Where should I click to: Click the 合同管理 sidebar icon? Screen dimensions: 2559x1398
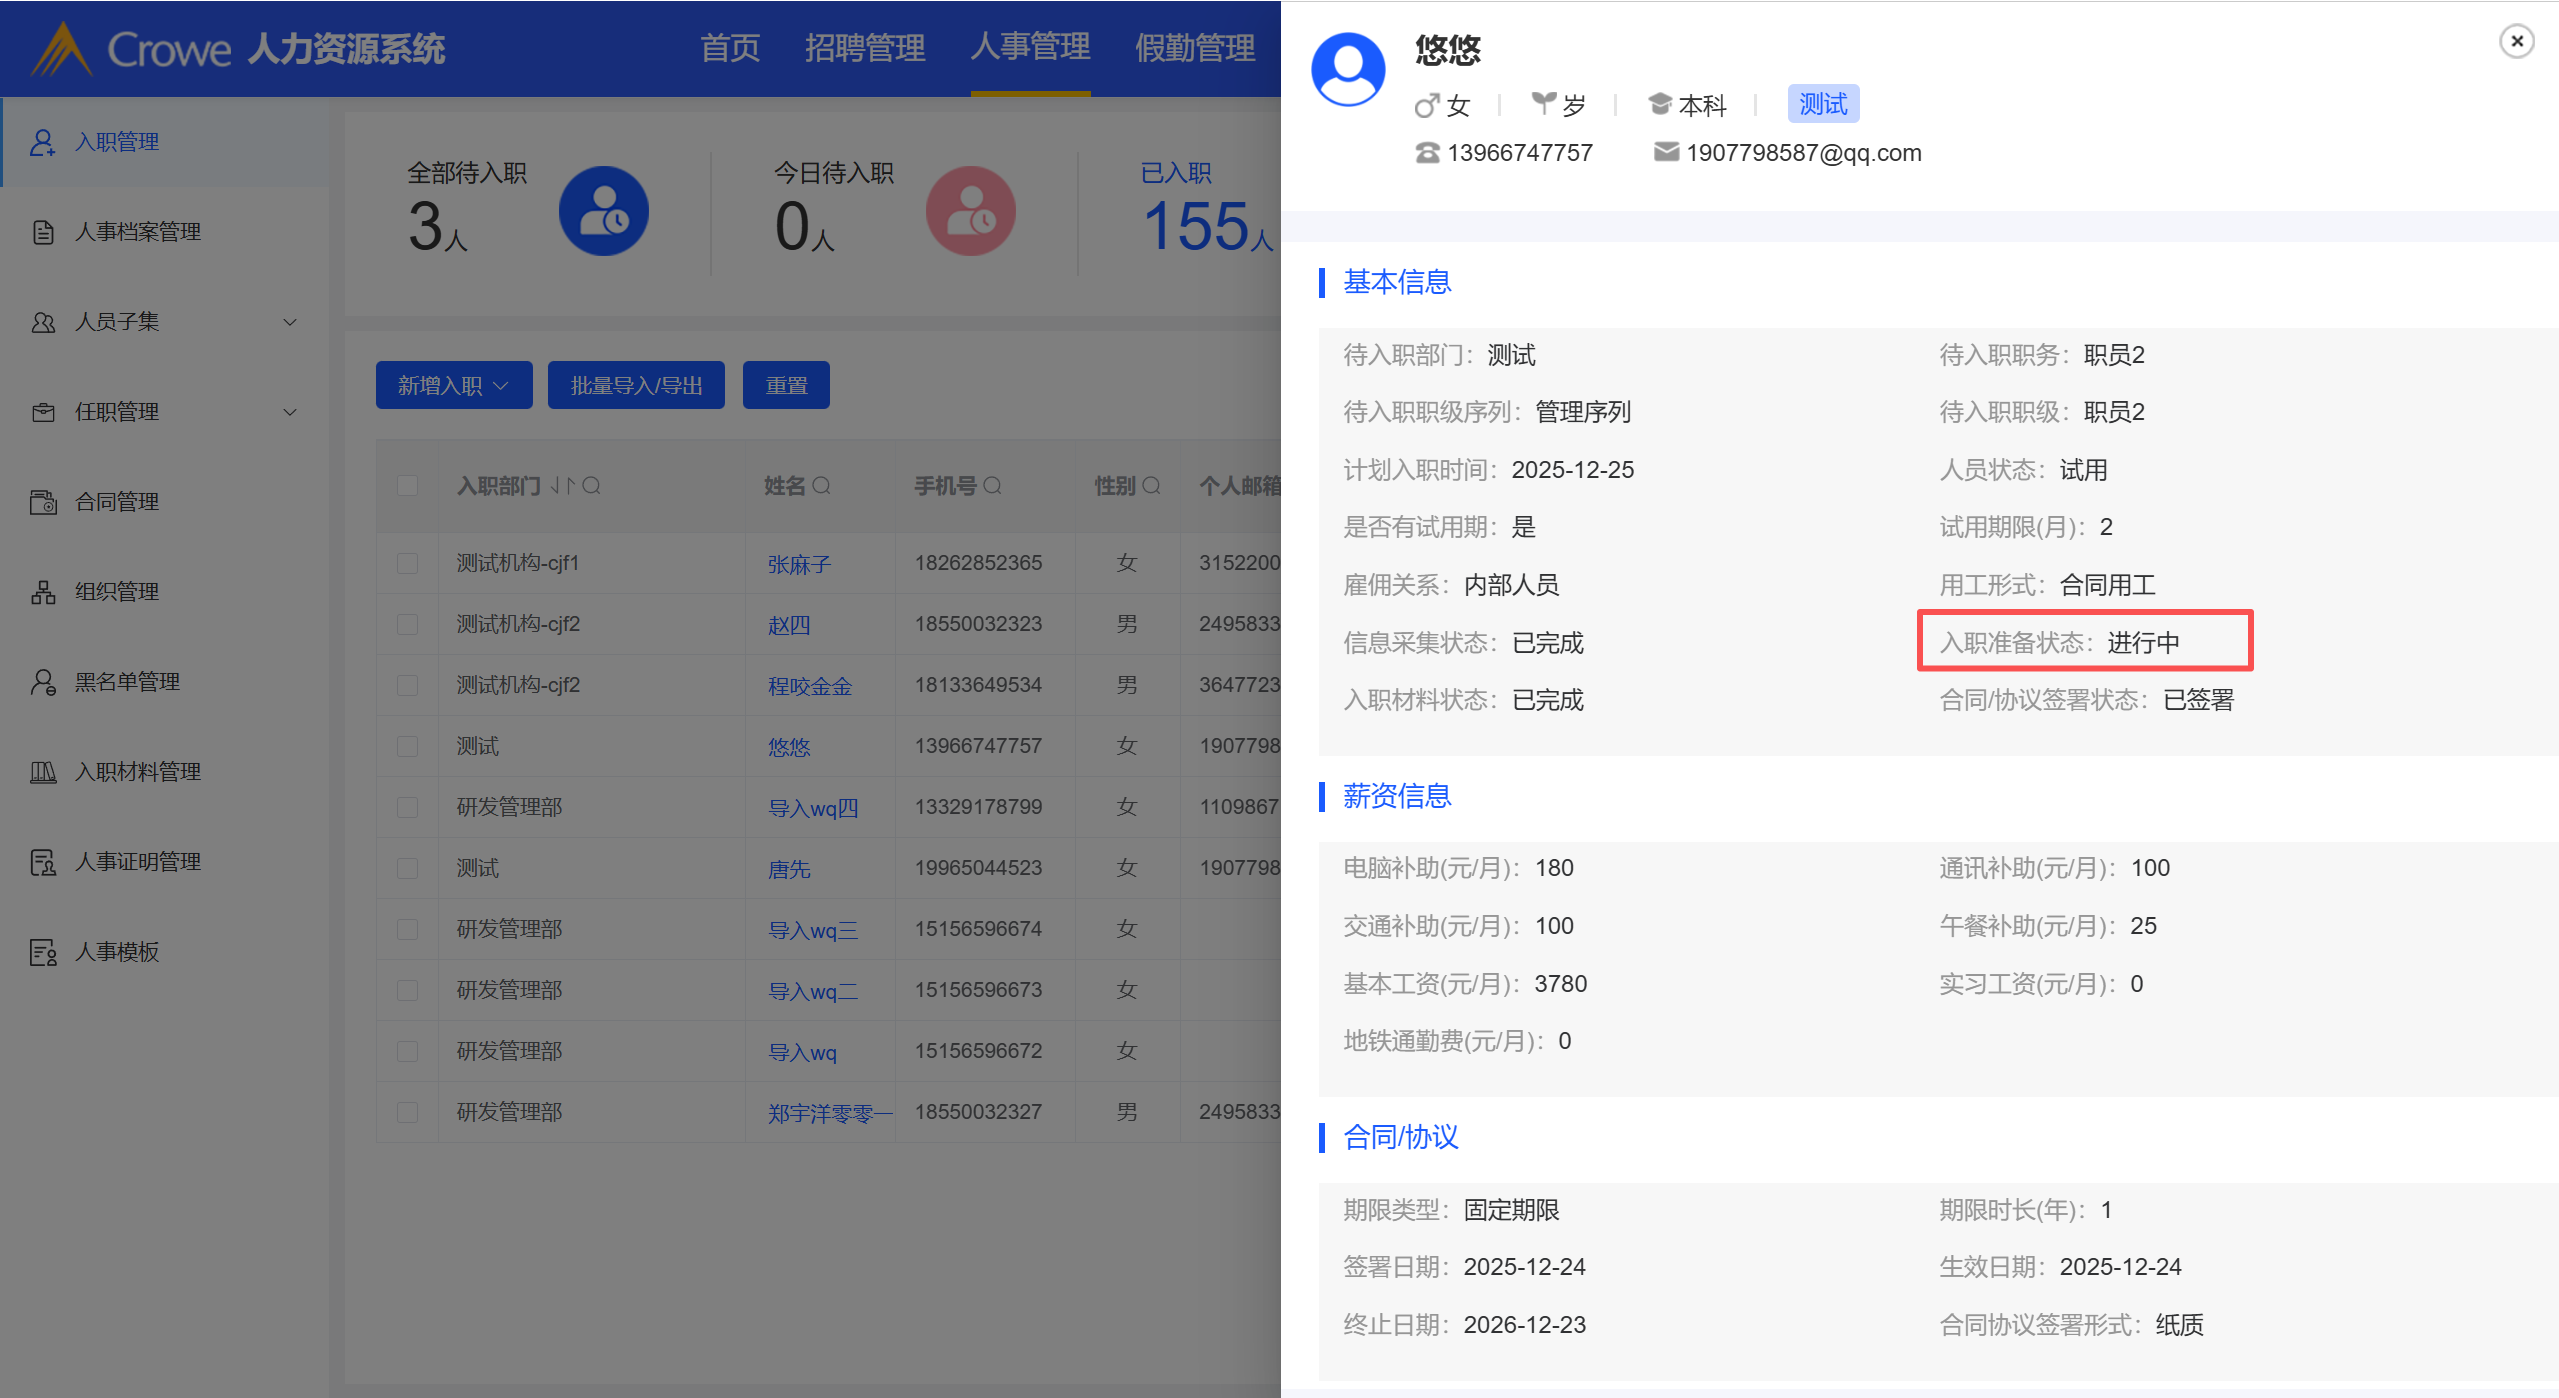[x=42, y=502]
